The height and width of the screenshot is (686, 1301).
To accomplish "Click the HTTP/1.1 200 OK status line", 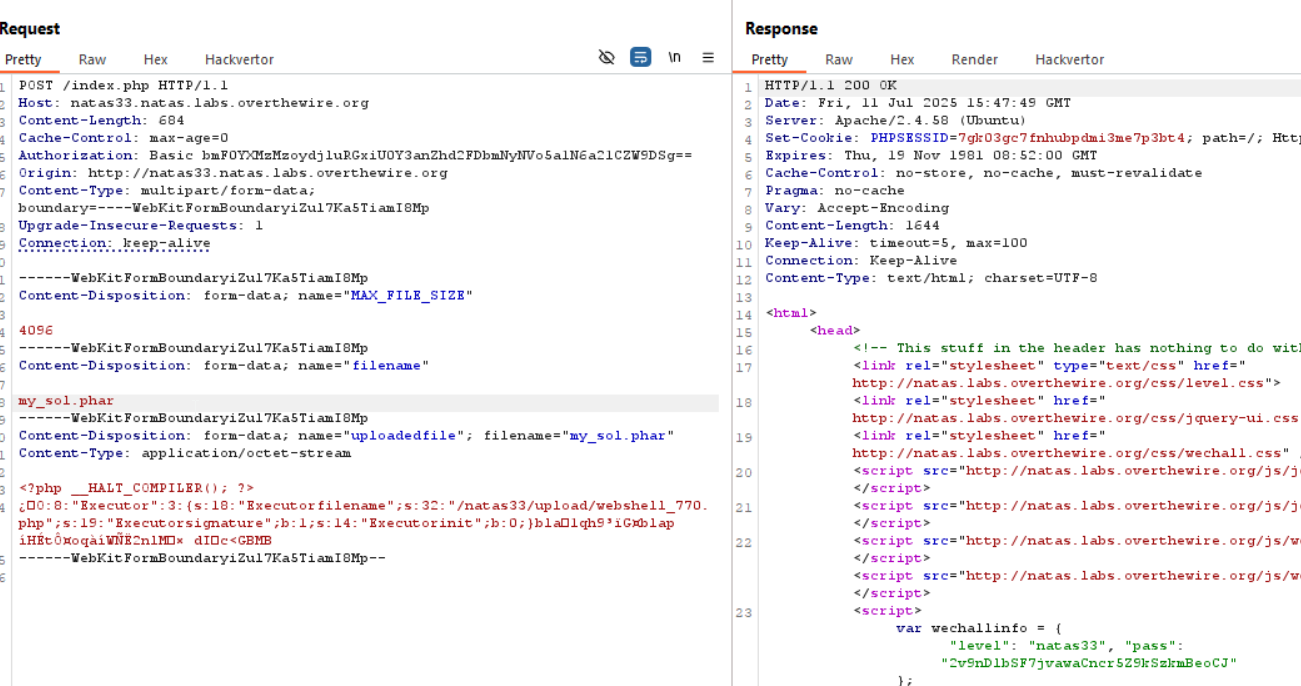I will [831, 85].
